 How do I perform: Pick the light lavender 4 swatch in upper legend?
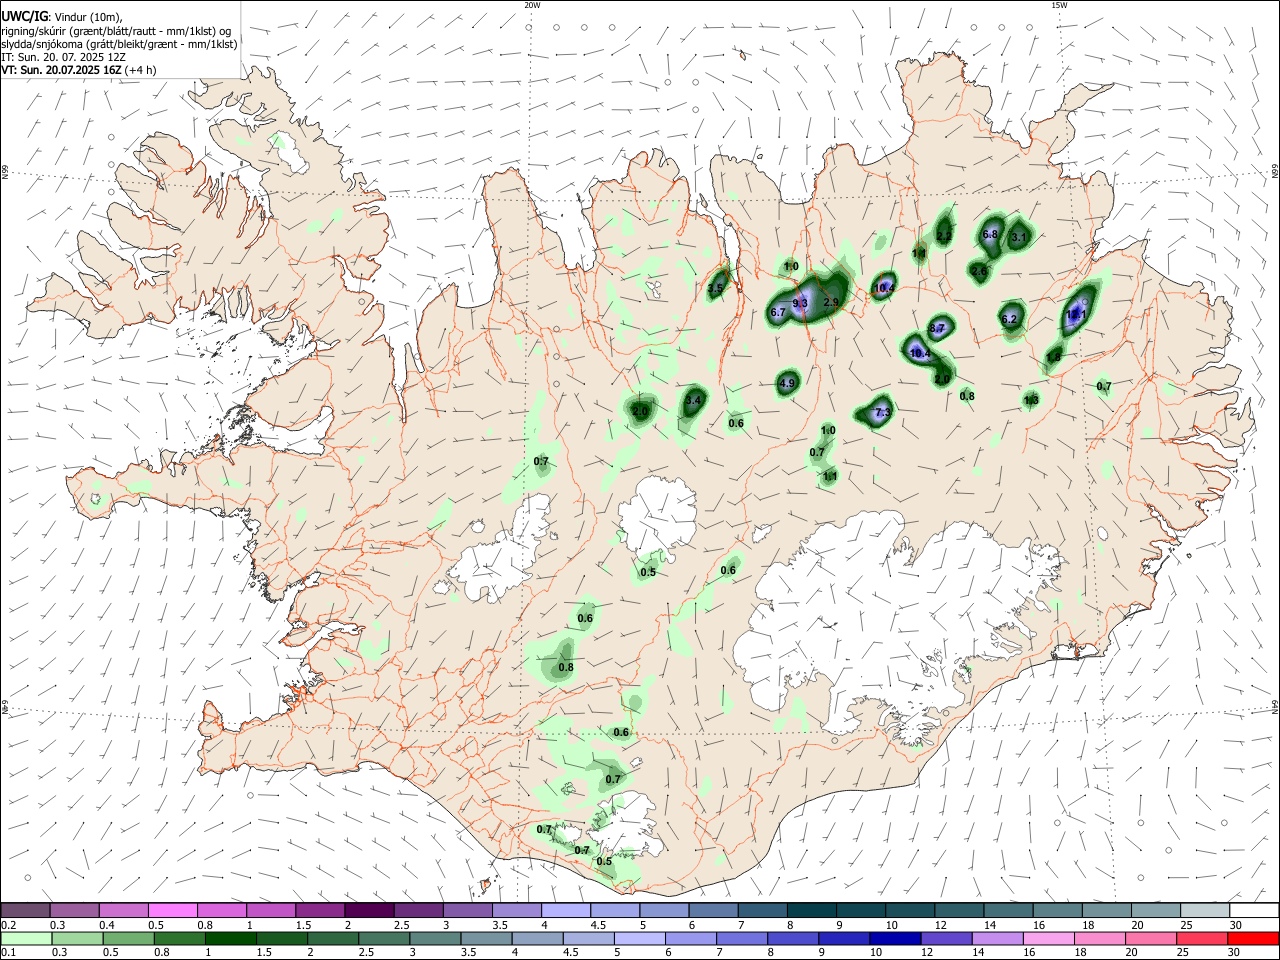coord(564,910)
